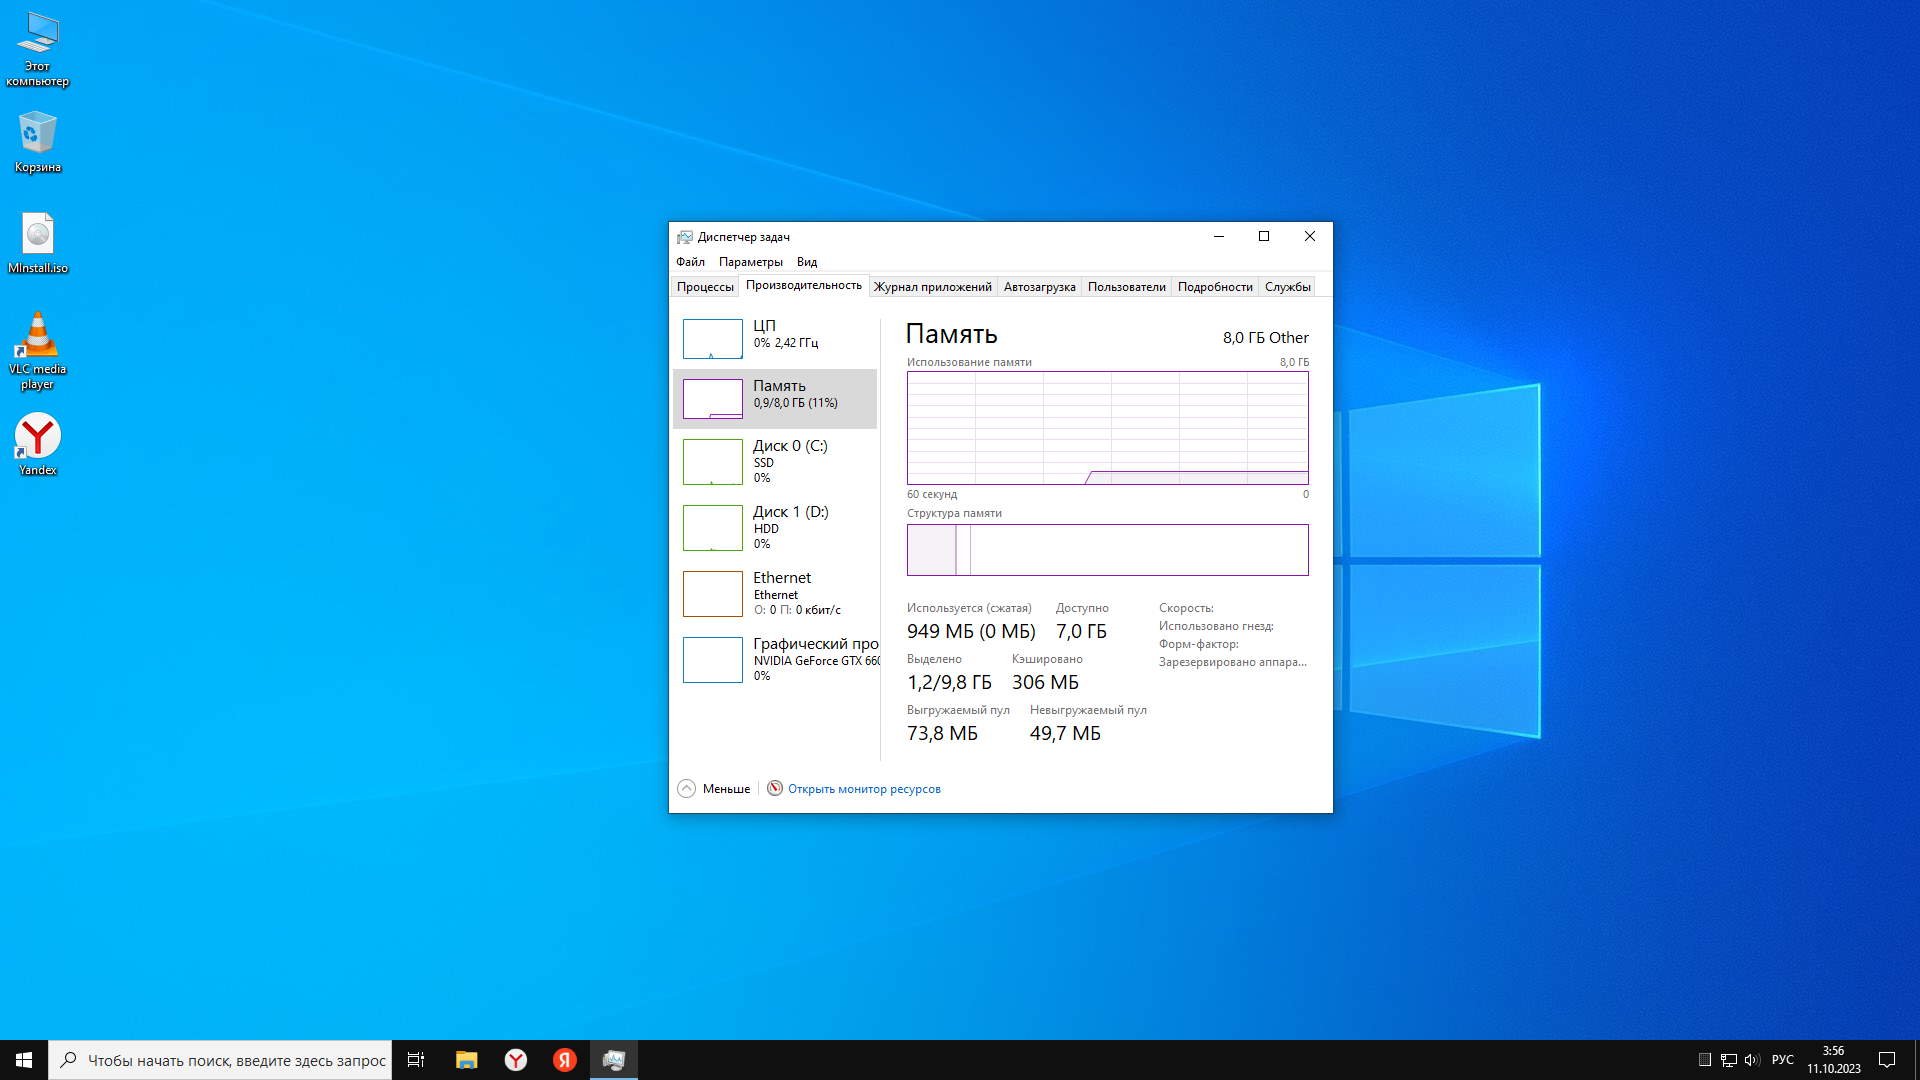Screen dimensions: 1920x1080
Task: Select NVIDIA GeForce GPU graph icon
Action: pyautogui.click(x=712, y=660)
